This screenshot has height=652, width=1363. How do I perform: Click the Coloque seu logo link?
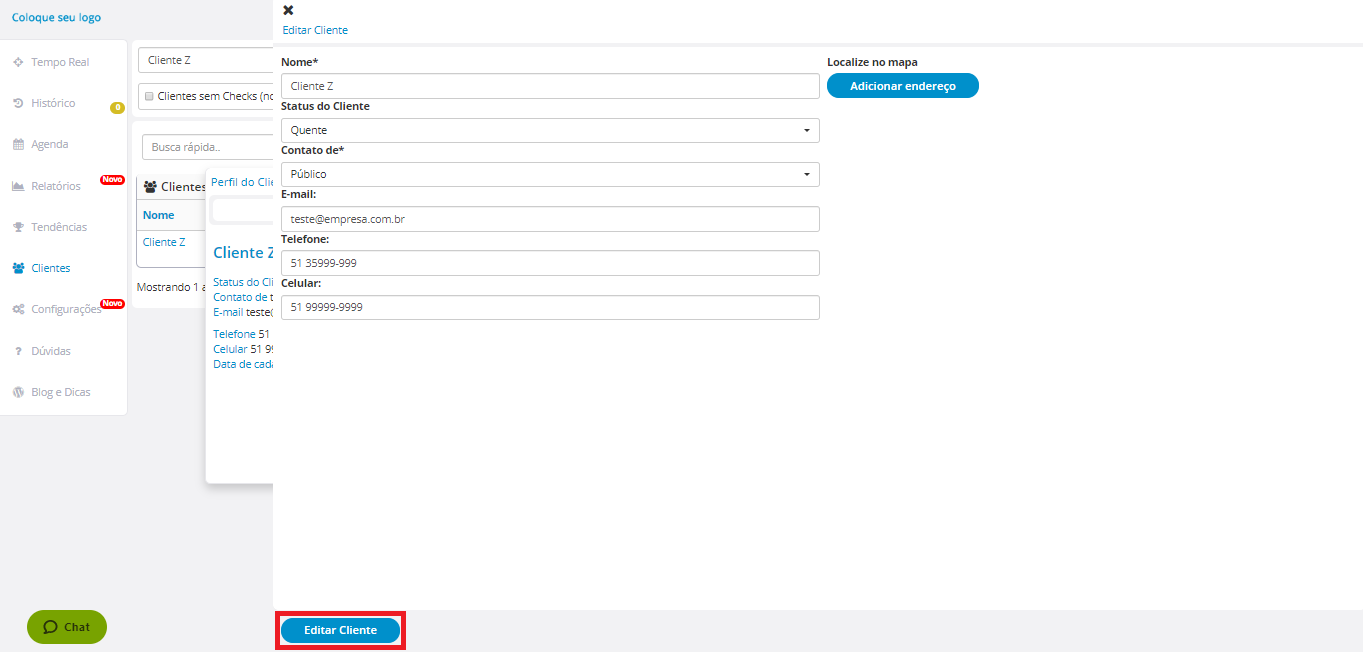point(56,17)
